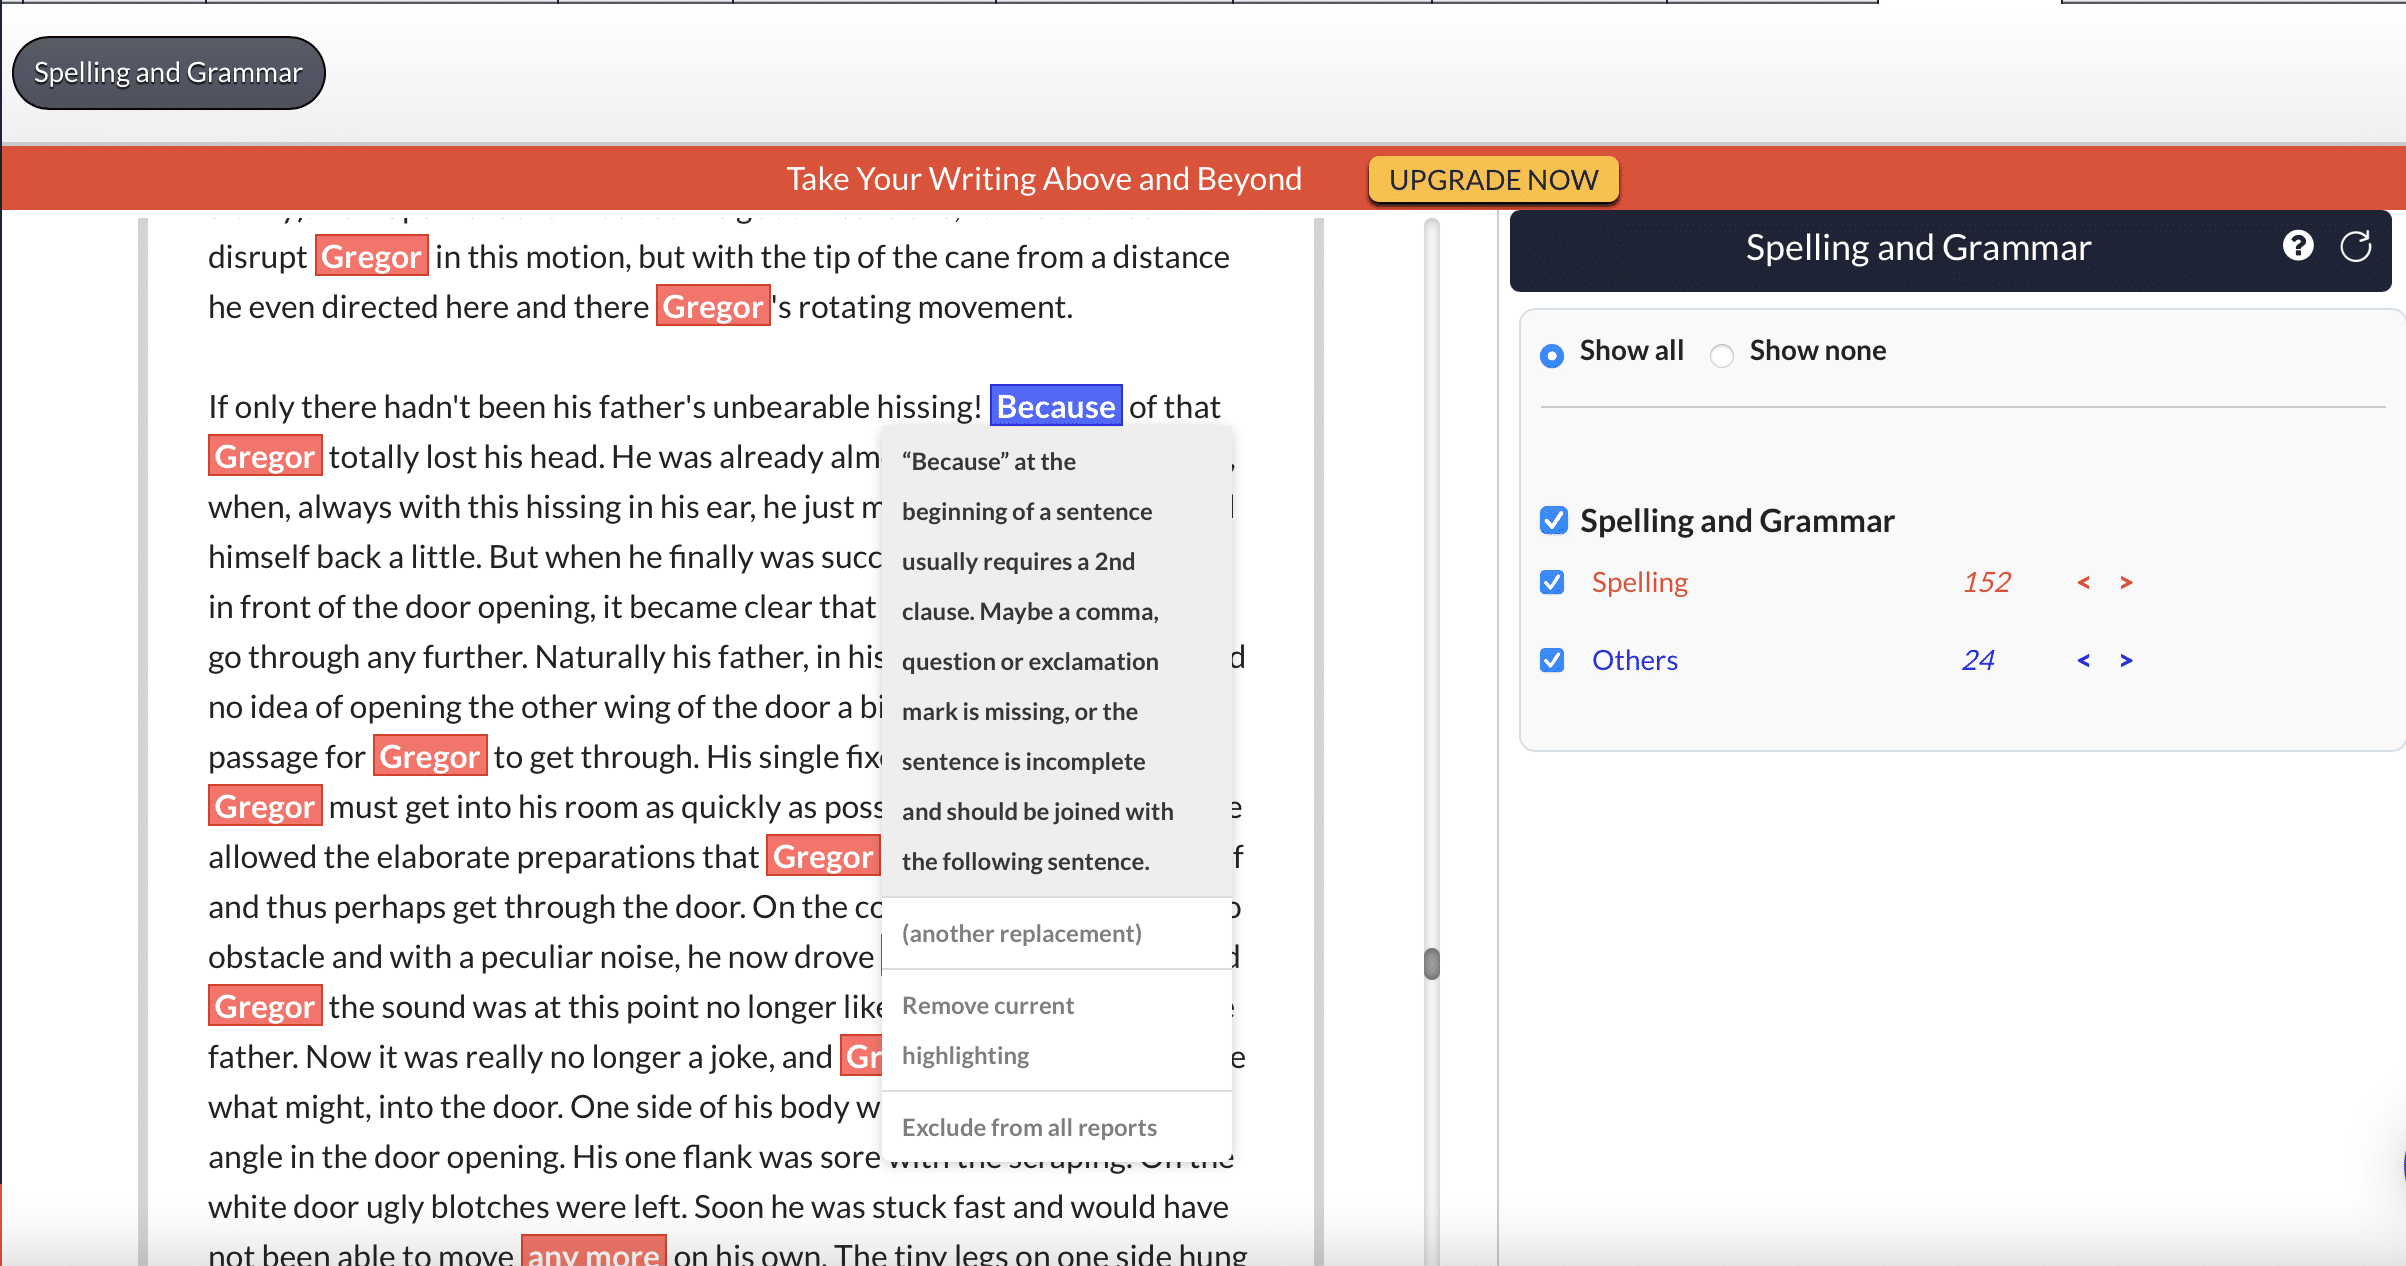This screenshot has width=2406, height=1266.
Task: Open the 'Others' category link
Action: [x=1634, y=660]
